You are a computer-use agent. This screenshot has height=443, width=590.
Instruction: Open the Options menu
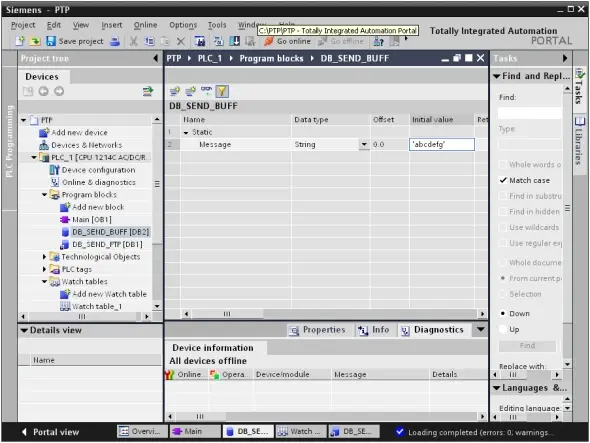tap(183, 25)
